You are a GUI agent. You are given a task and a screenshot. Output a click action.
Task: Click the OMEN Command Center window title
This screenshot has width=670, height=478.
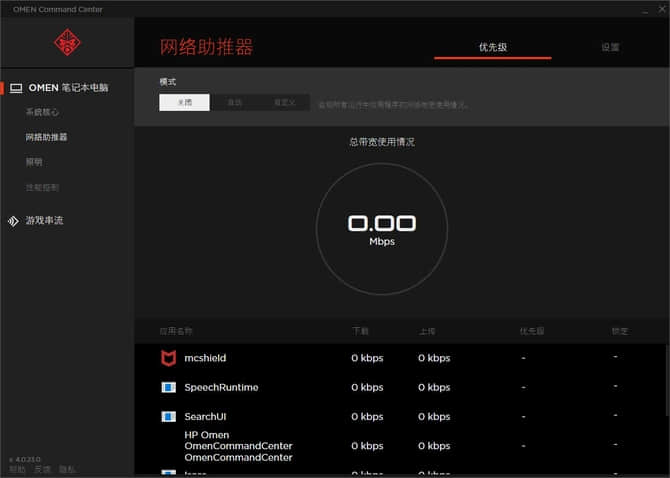pyautogui.click(x=58, y=9)
